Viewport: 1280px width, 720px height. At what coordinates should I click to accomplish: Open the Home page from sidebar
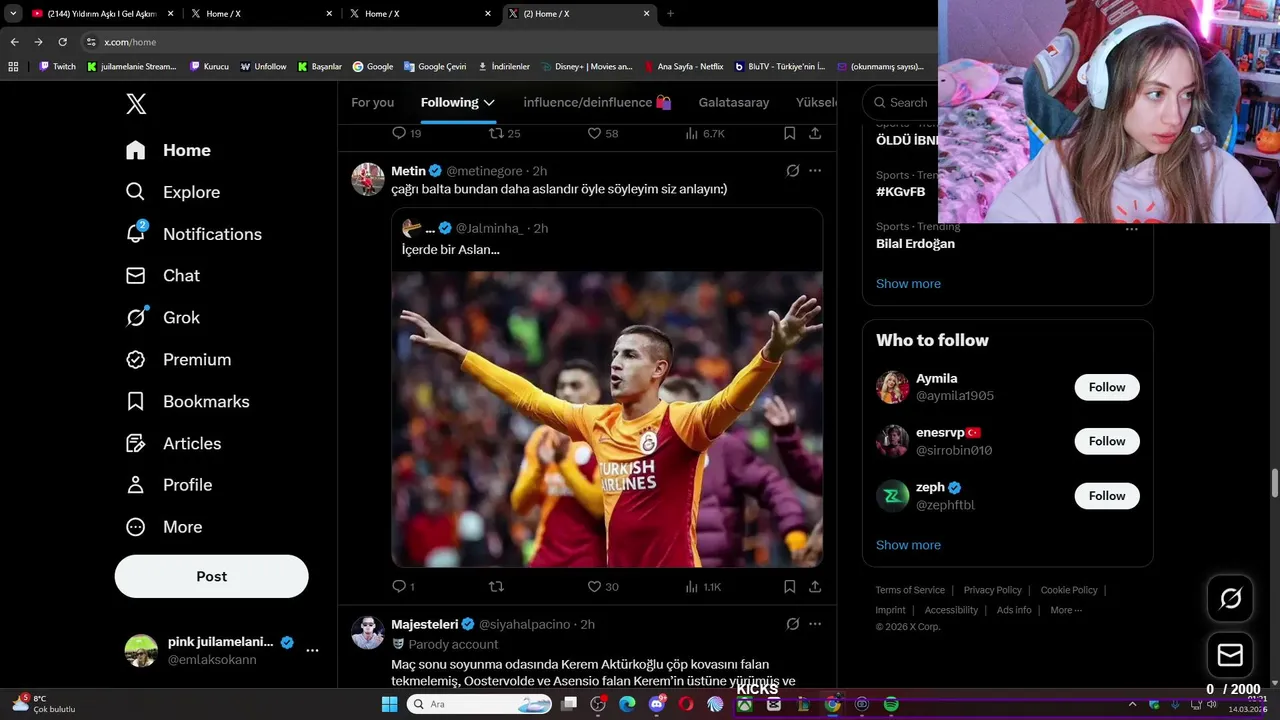[x=169, y=150]
